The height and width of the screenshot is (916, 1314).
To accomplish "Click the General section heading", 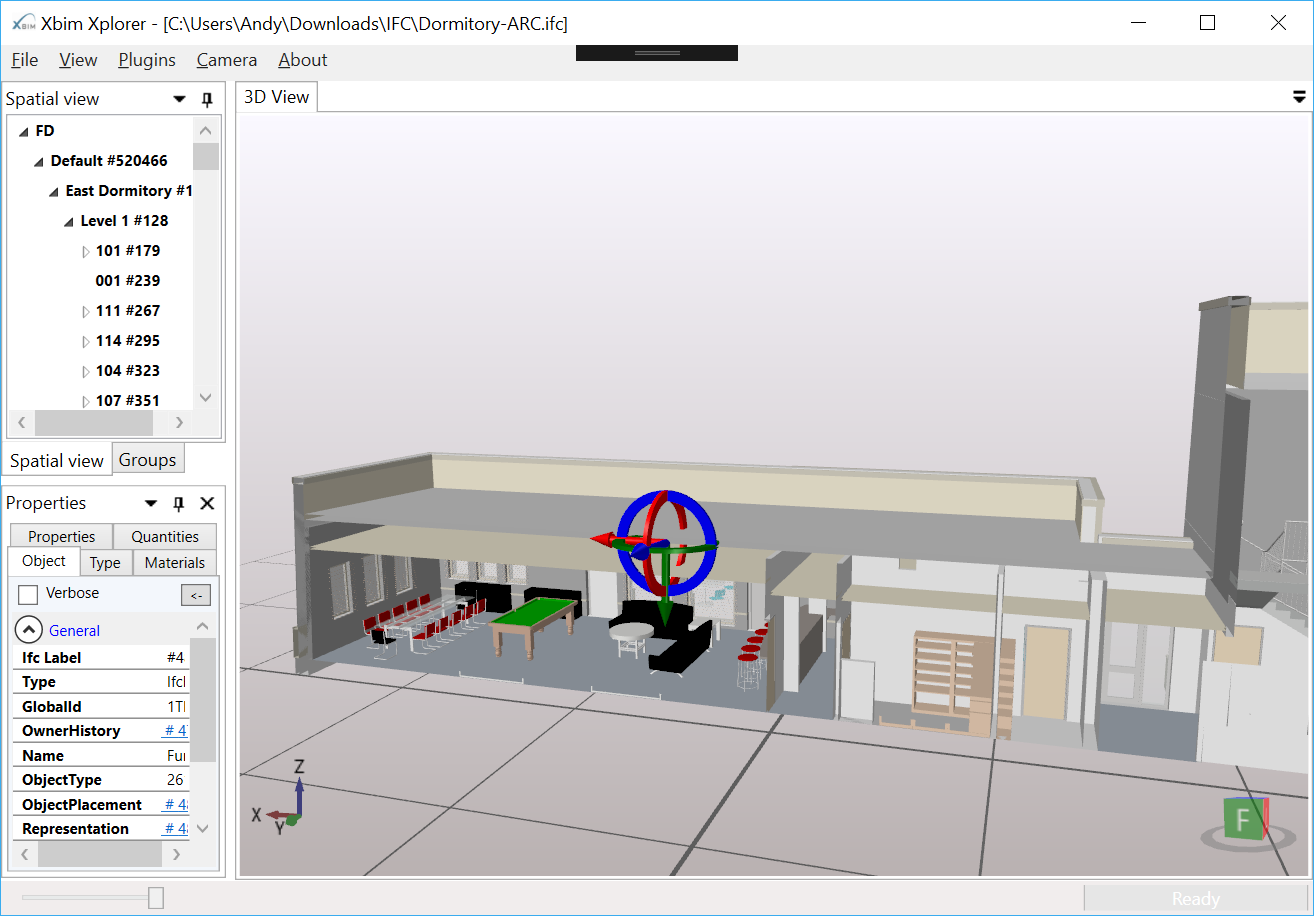I will pyautogui.click(x=74, y=631).
